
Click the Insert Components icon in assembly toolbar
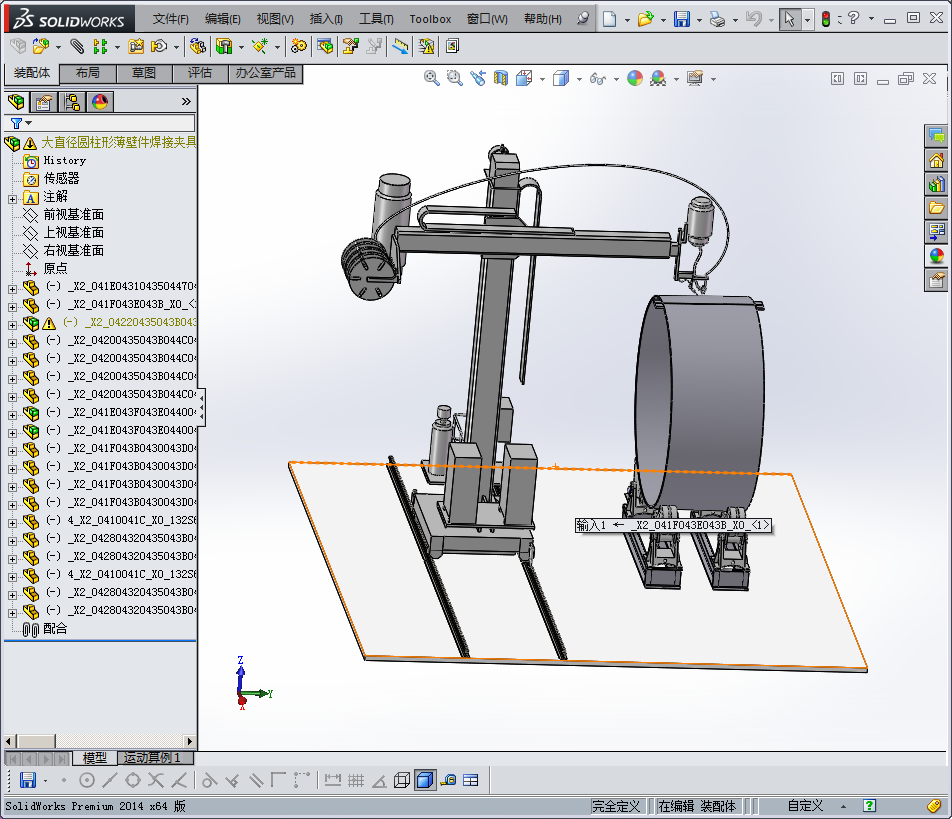click(x=41, y=46)
